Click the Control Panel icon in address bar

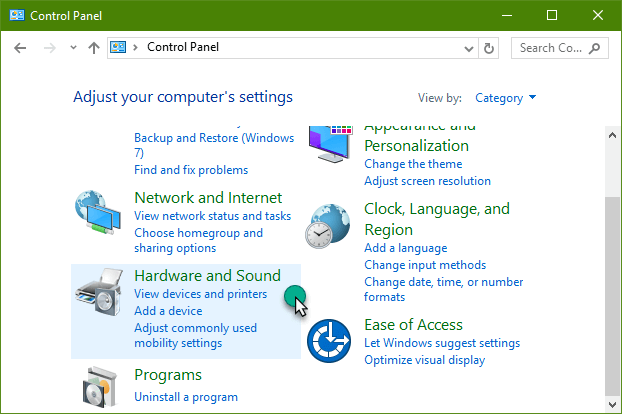point(118,47)
